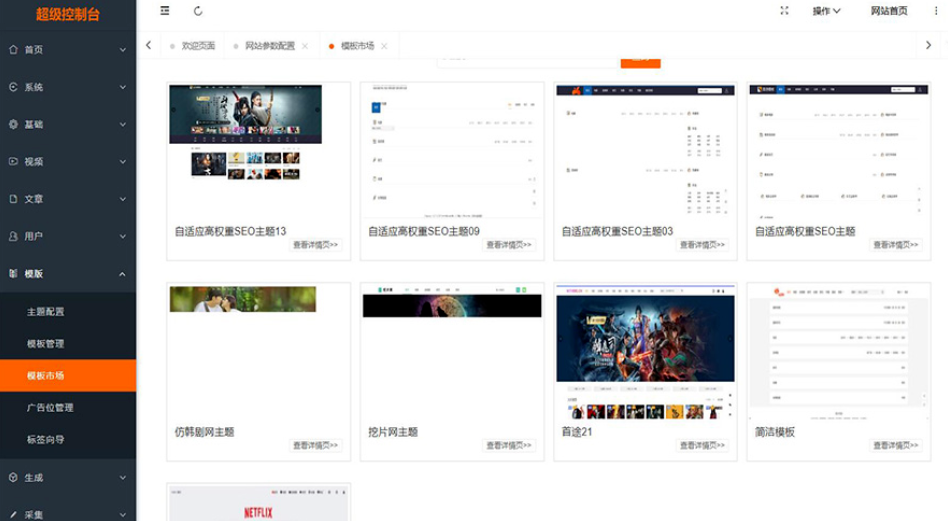View details for 自适应高权重SEO主题13
The image size is (948, 521).
316,245
